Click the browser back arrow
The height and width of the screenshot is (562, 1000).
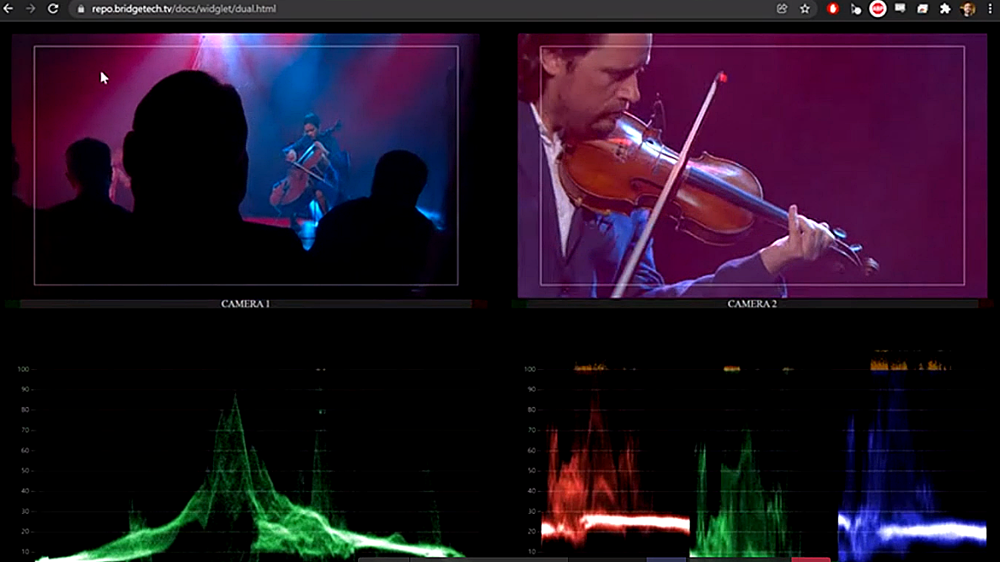8,8
